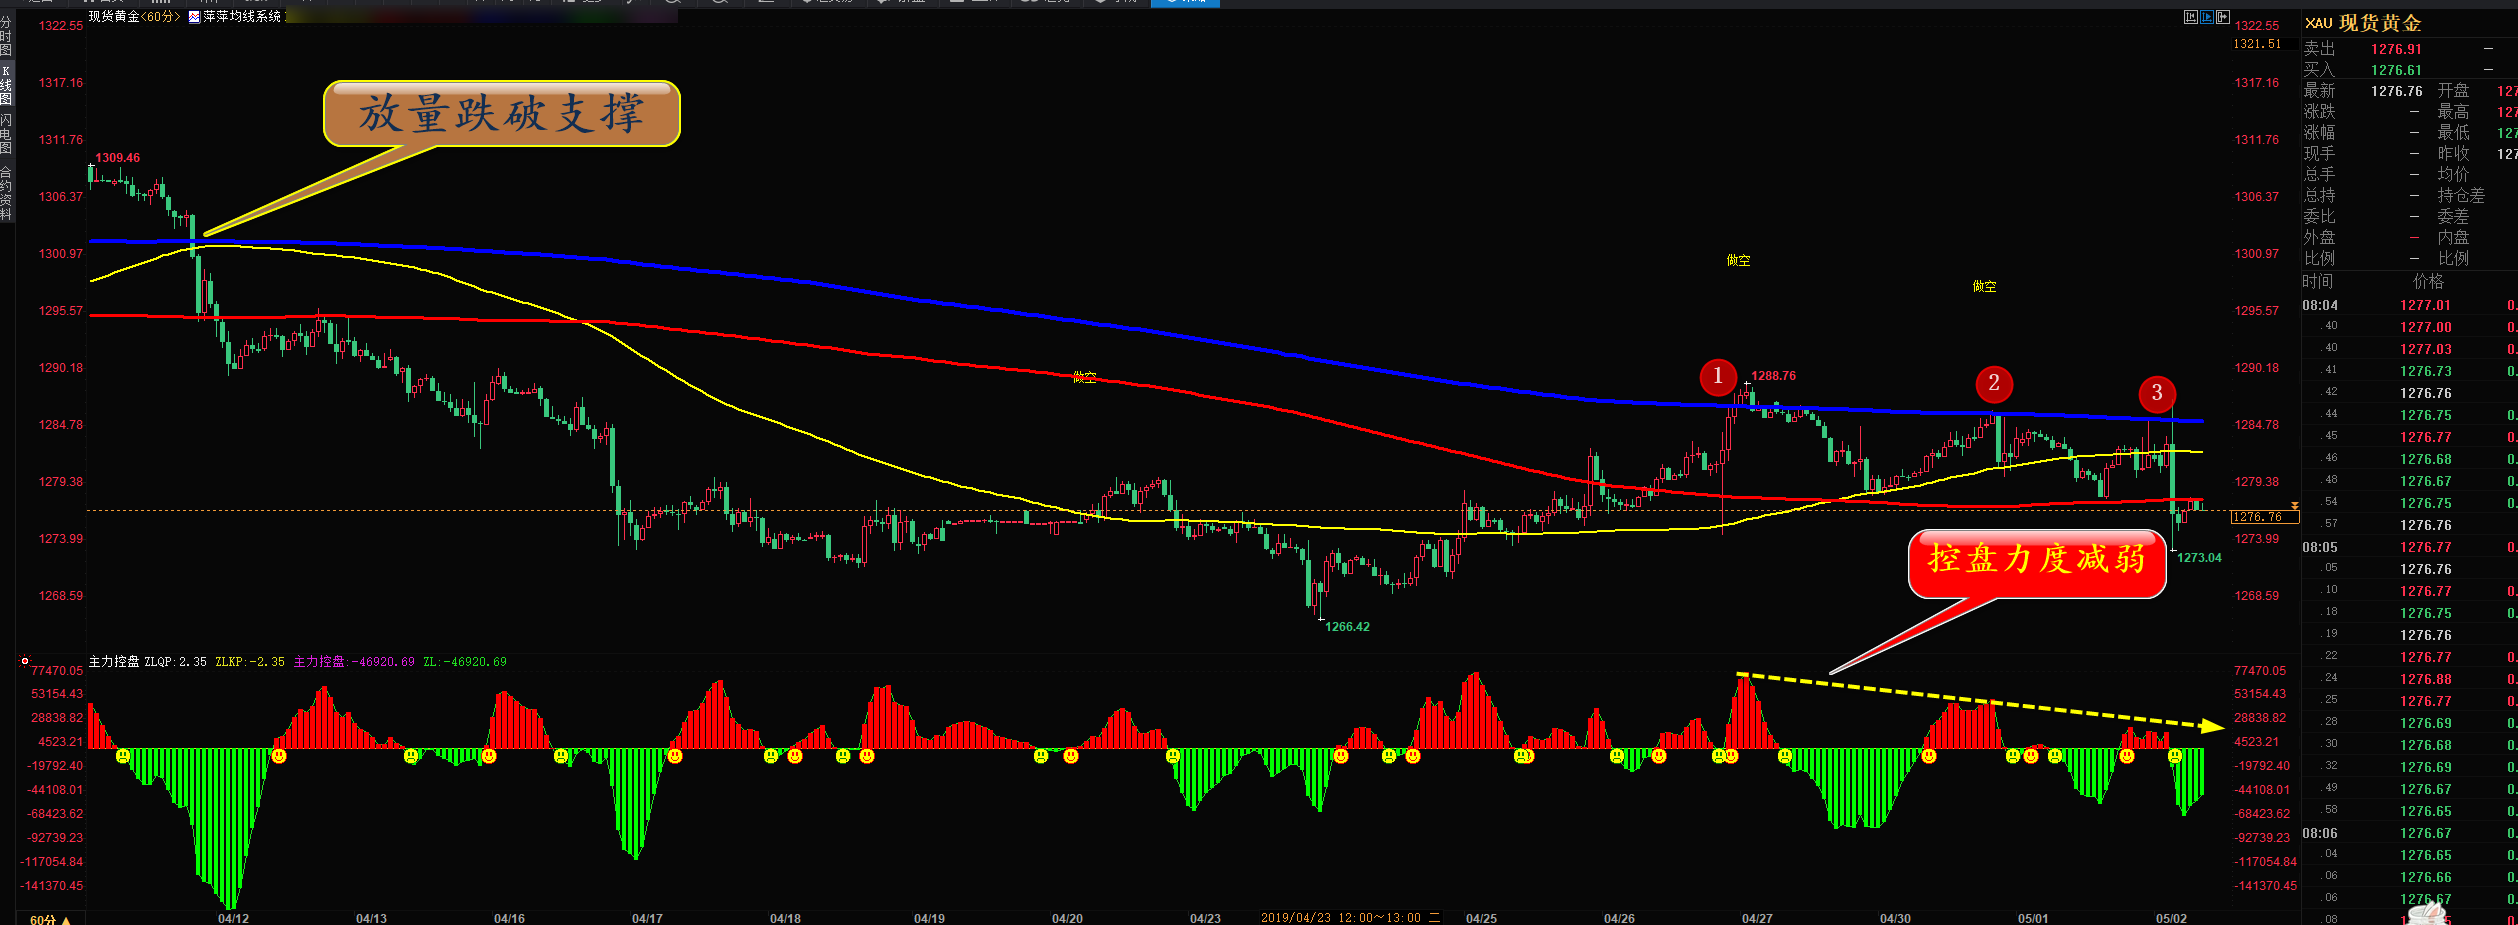Select the K线图 tab in left sidebar

6,86
